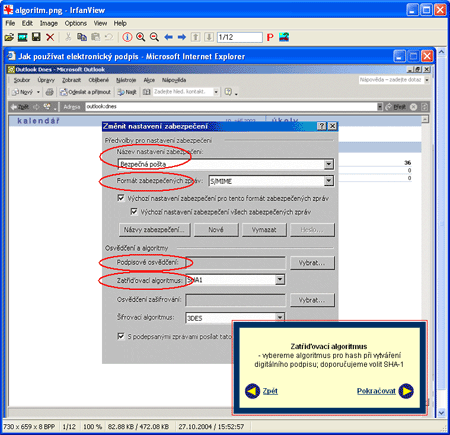Viewport: 450px width, 435px height.
Task: Open the outlook:dnes address bar dropdown
Action: click(380, 107)
